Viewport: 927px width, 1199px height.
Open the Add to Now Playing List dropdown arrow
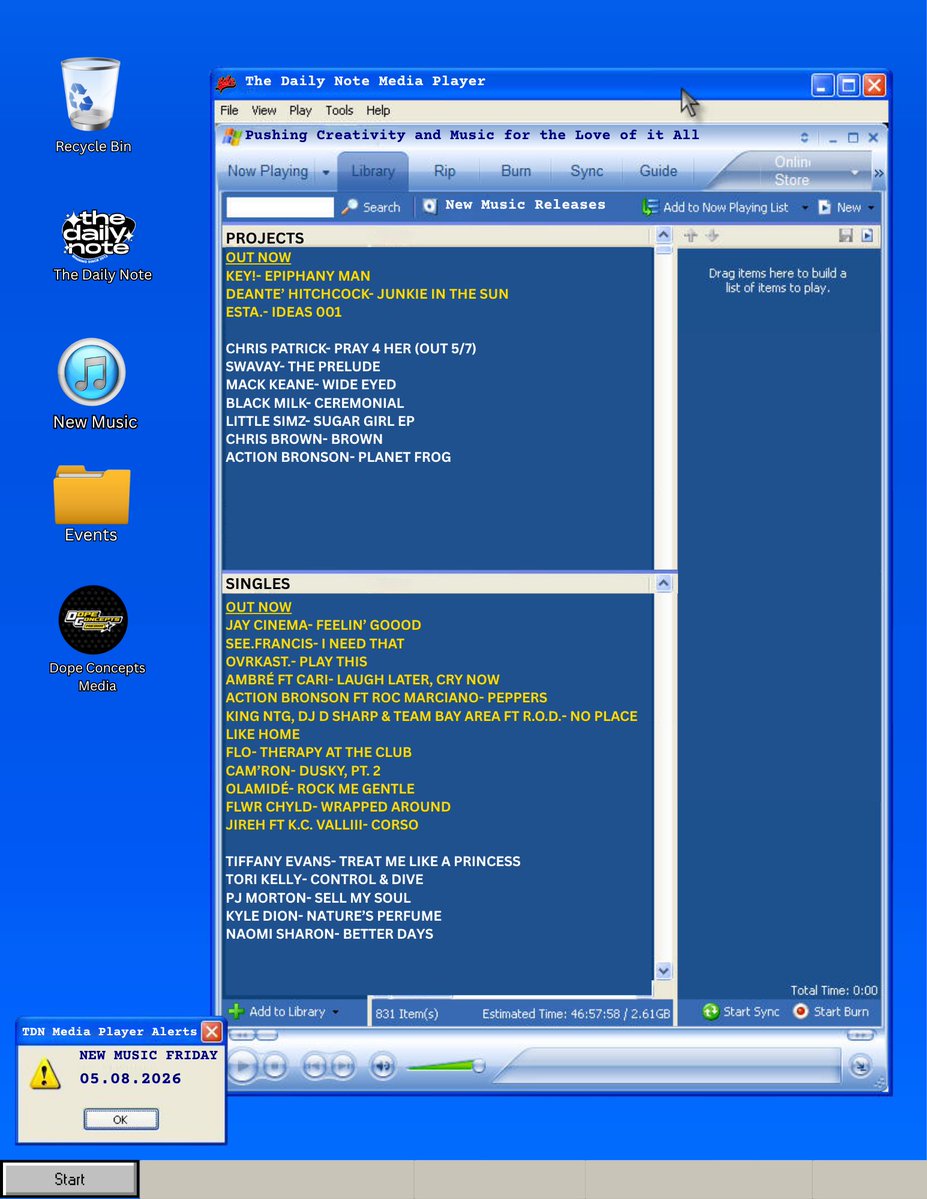pyautogui.click(x=805, y=207)
